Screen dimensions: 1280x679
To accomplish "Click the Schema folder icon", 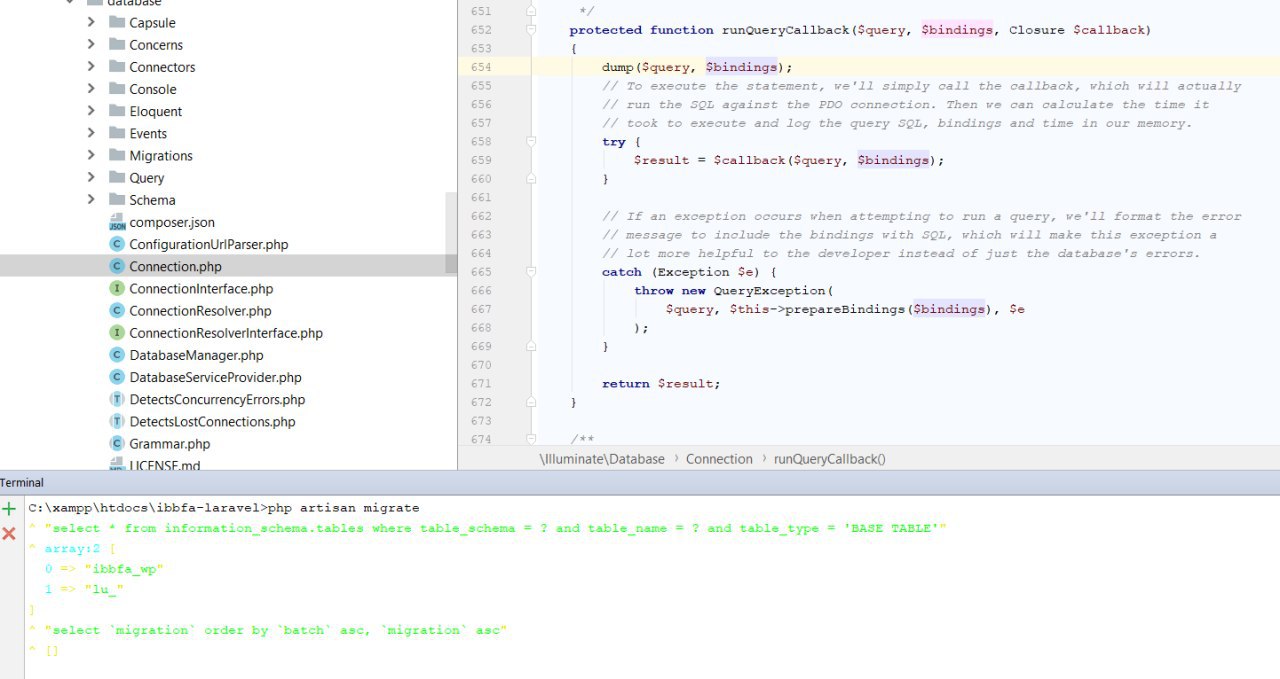I will pyautogui.click(x=117, y=199).
